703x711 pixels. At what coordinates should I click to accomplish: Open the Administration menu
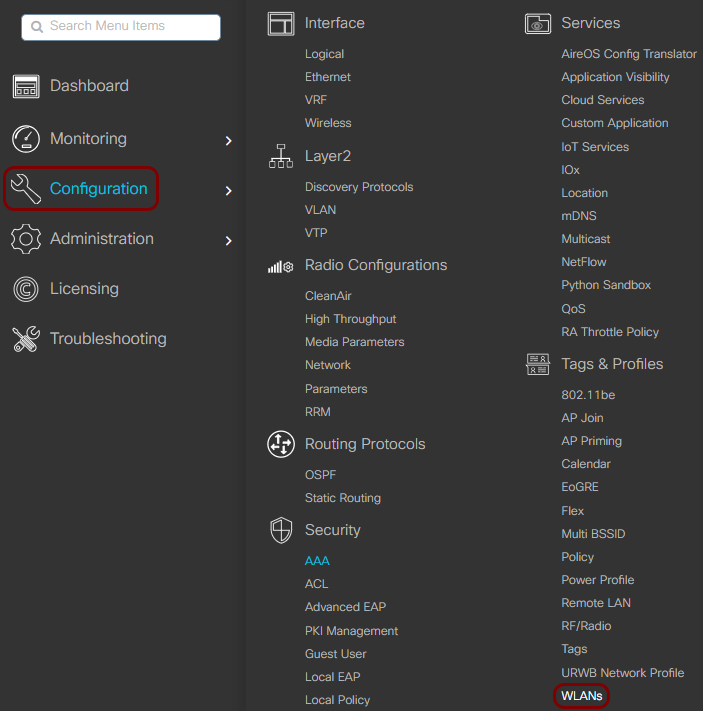(102, 239)
